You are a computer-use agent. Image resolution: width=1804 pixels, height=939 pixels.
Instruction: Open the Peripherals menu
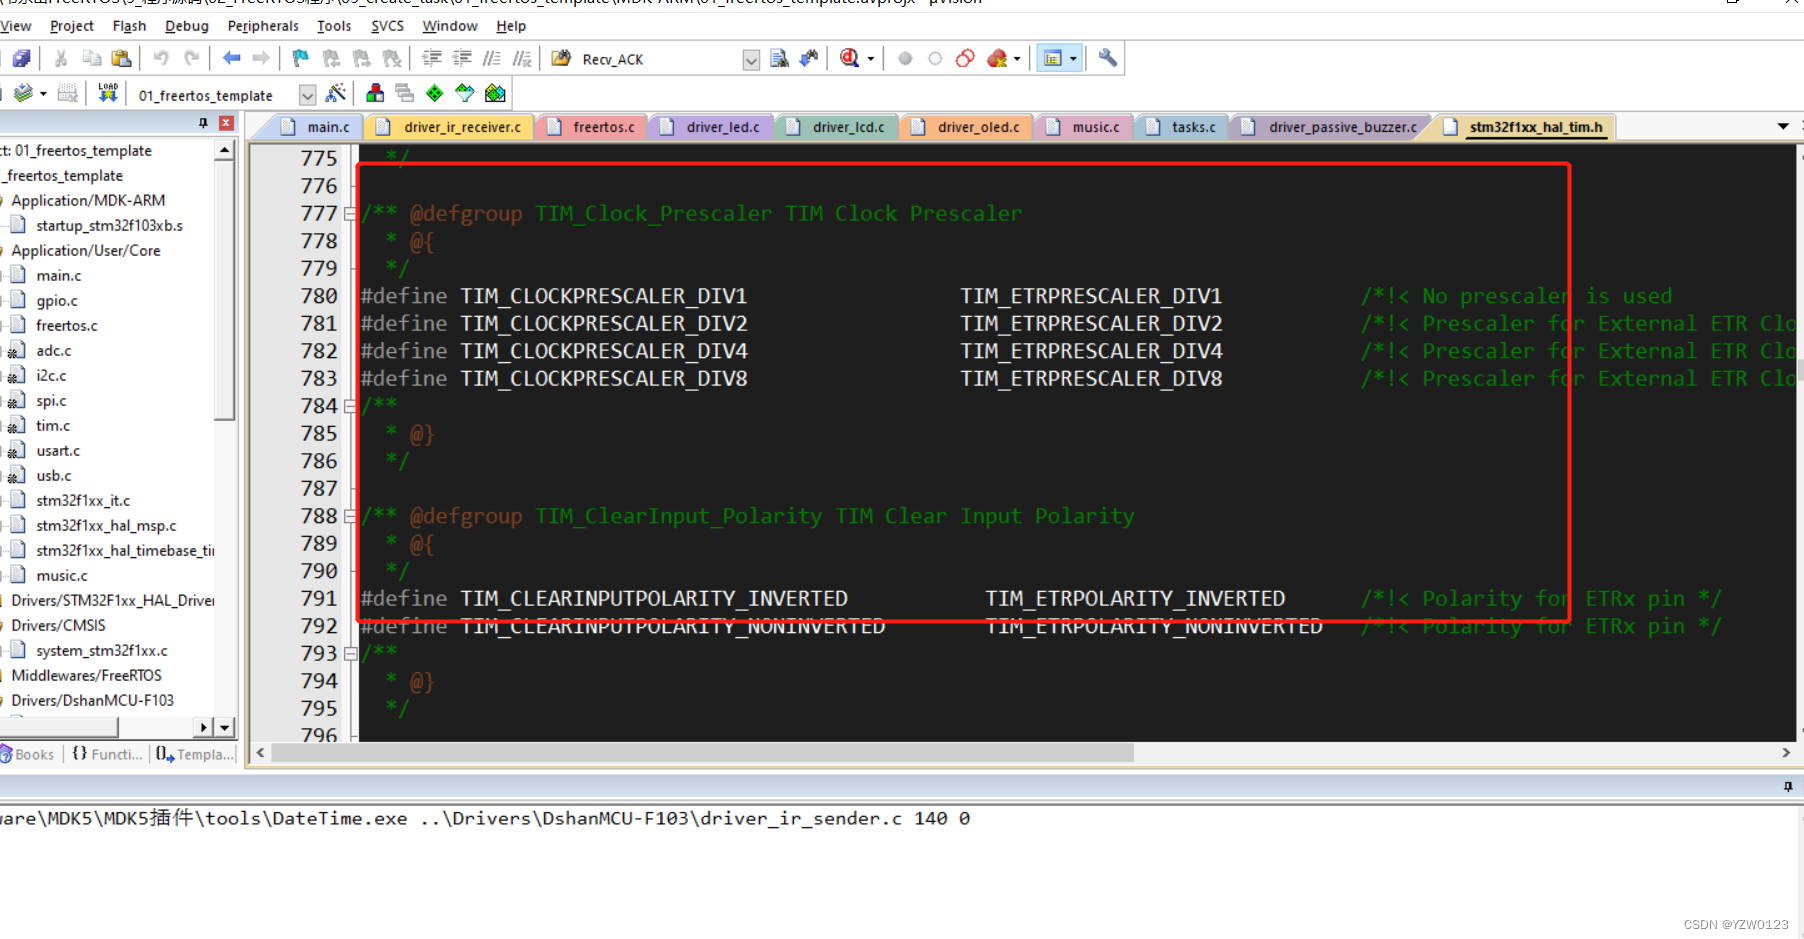(263, 26)
